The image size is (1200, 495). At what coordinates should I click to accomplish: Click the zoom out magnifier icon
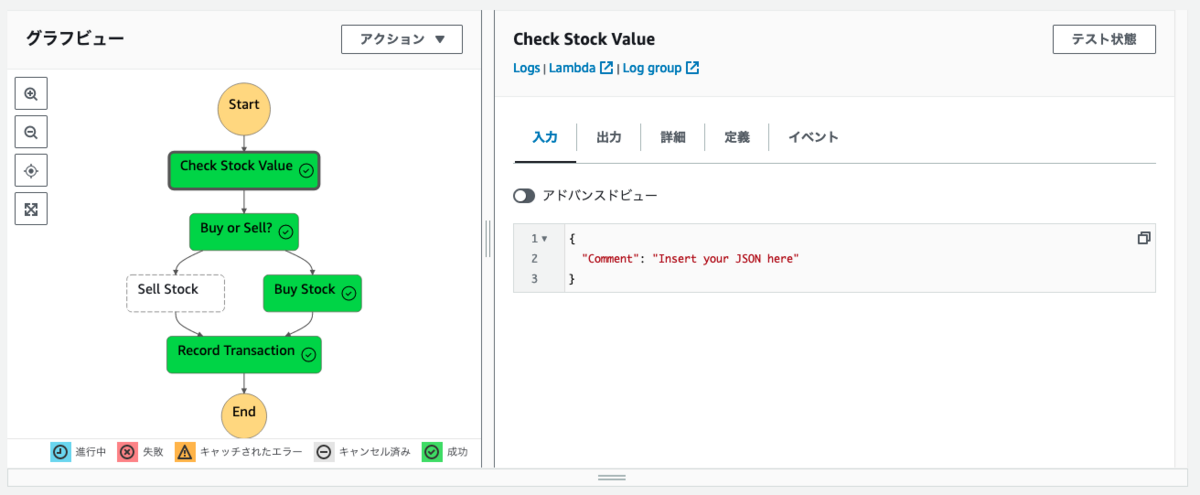pos(31,132)
